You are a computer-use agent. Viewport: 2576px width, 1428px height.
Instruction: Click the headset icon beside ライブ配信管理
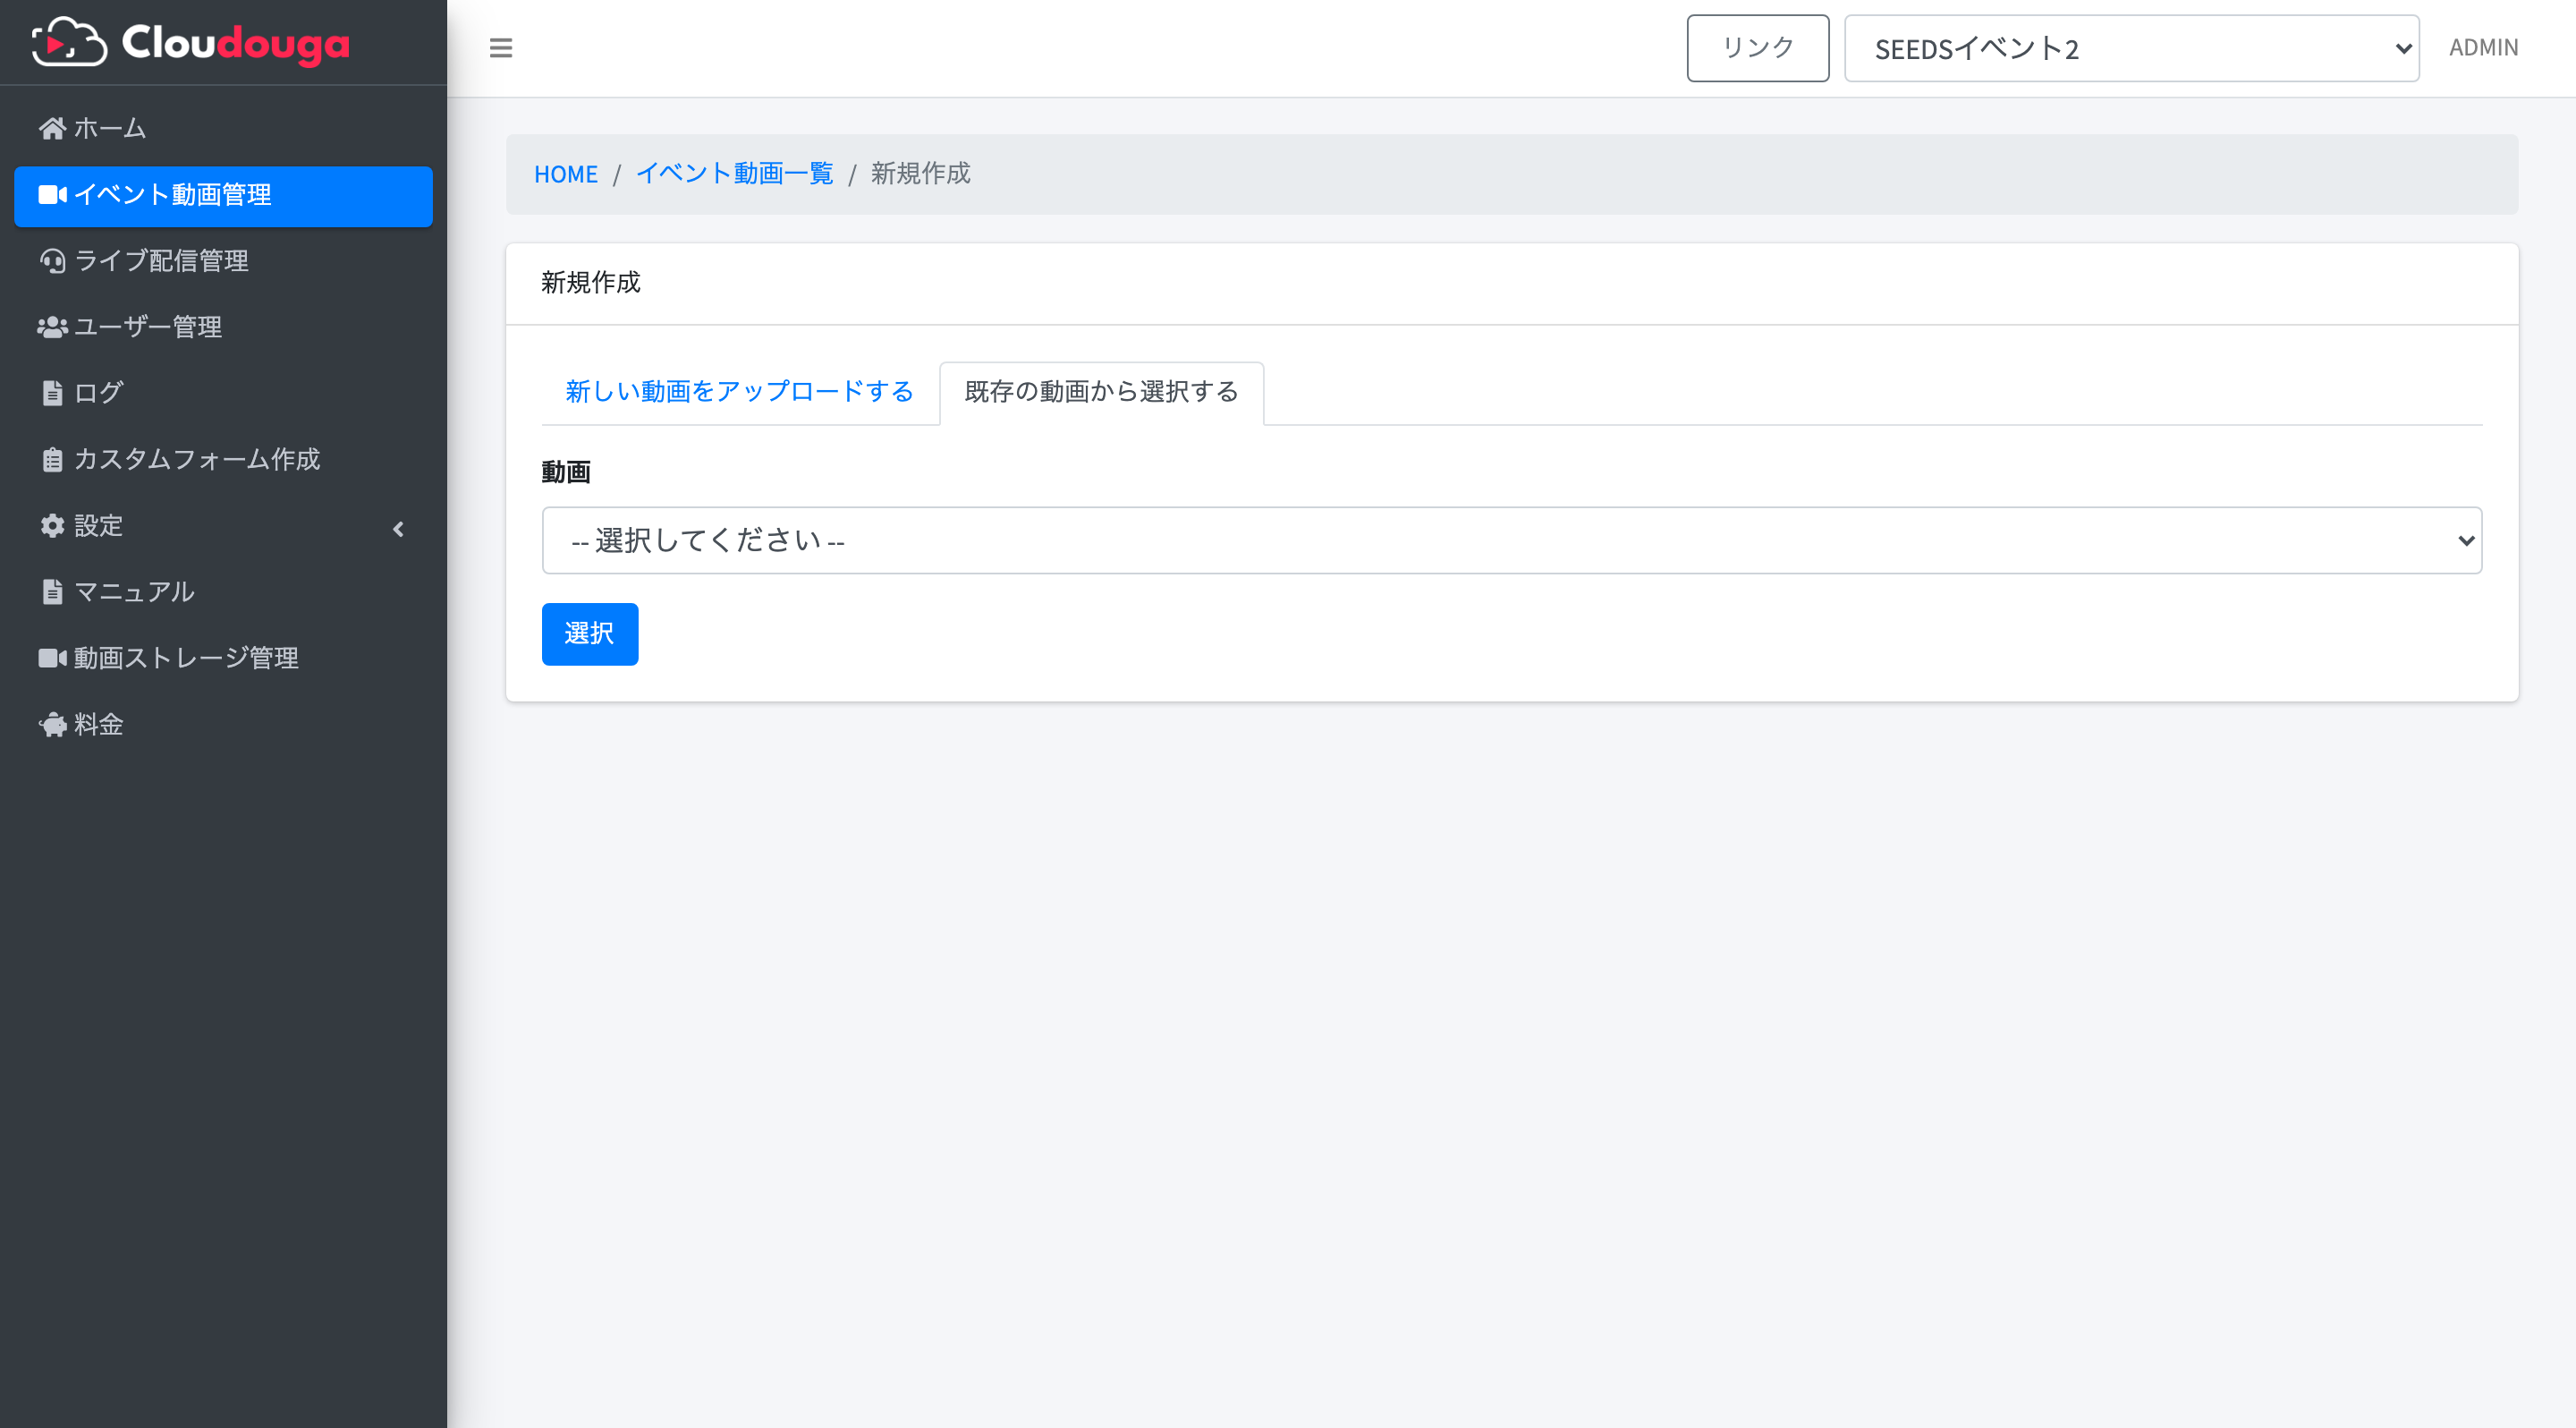coord(52,261)
